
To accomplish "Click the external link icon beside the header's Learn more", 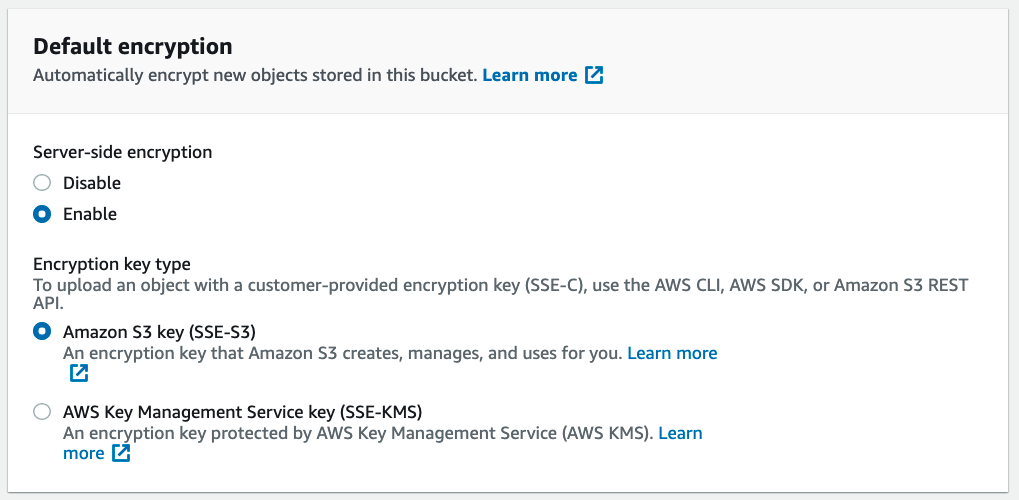I will click(x=594, y=75).
